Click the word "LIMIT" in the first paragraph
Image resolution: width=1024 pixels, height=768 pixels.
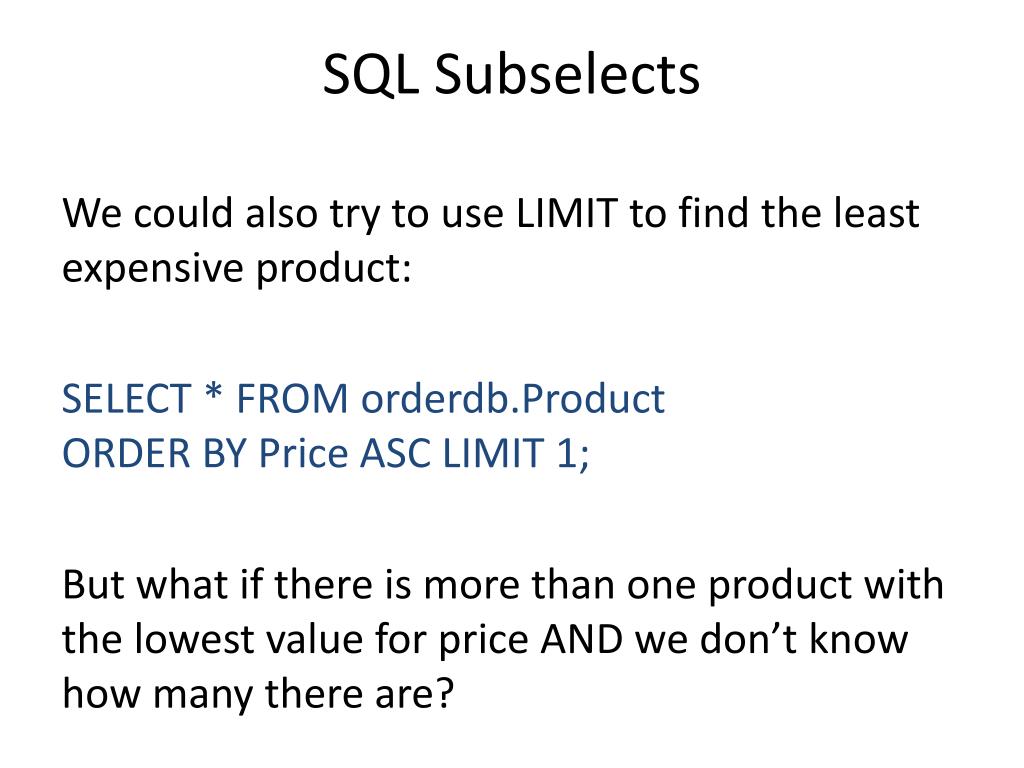(566, 213)
